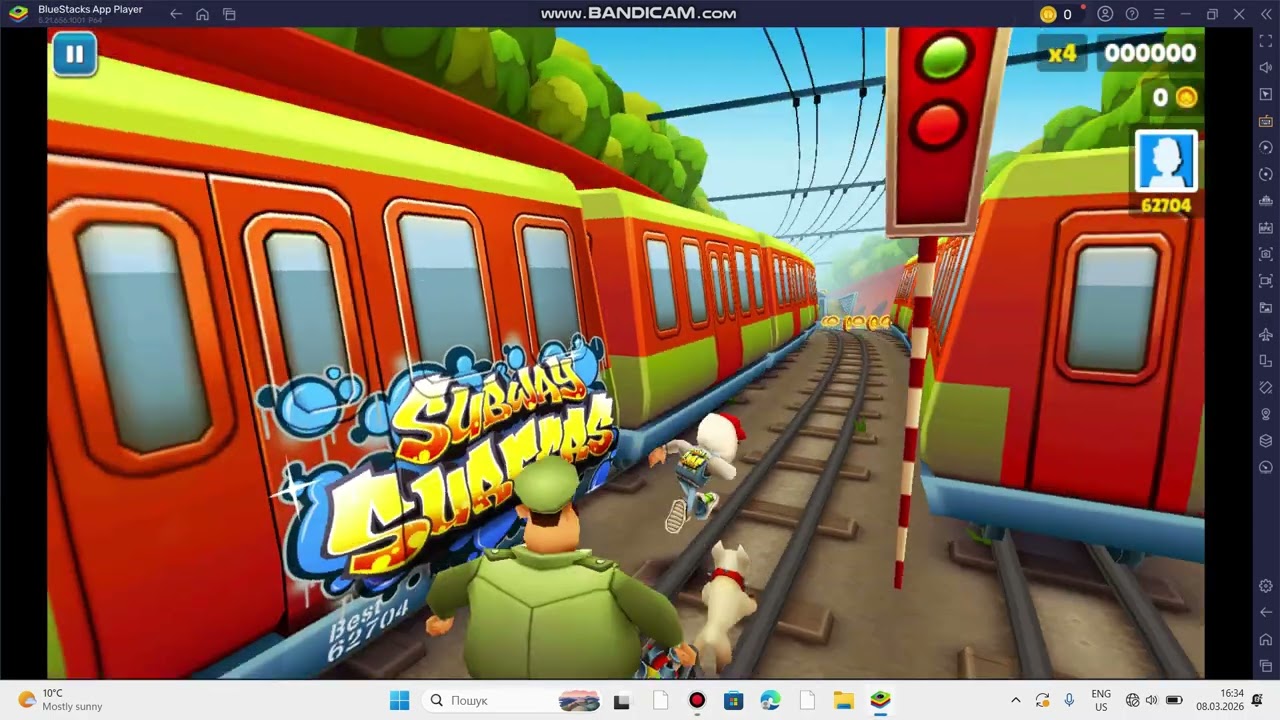Viewport: 1280px width, 720px height.
Task: Open File Explorer from the taskbar
Action: (x=843, y=700)
